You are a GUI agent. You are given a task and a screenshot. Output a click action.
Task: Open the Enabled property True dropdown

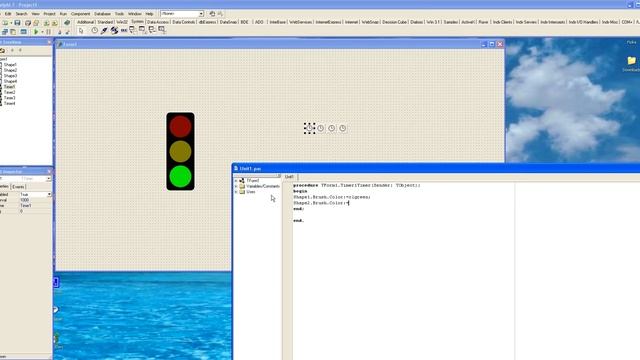(49, 195)
